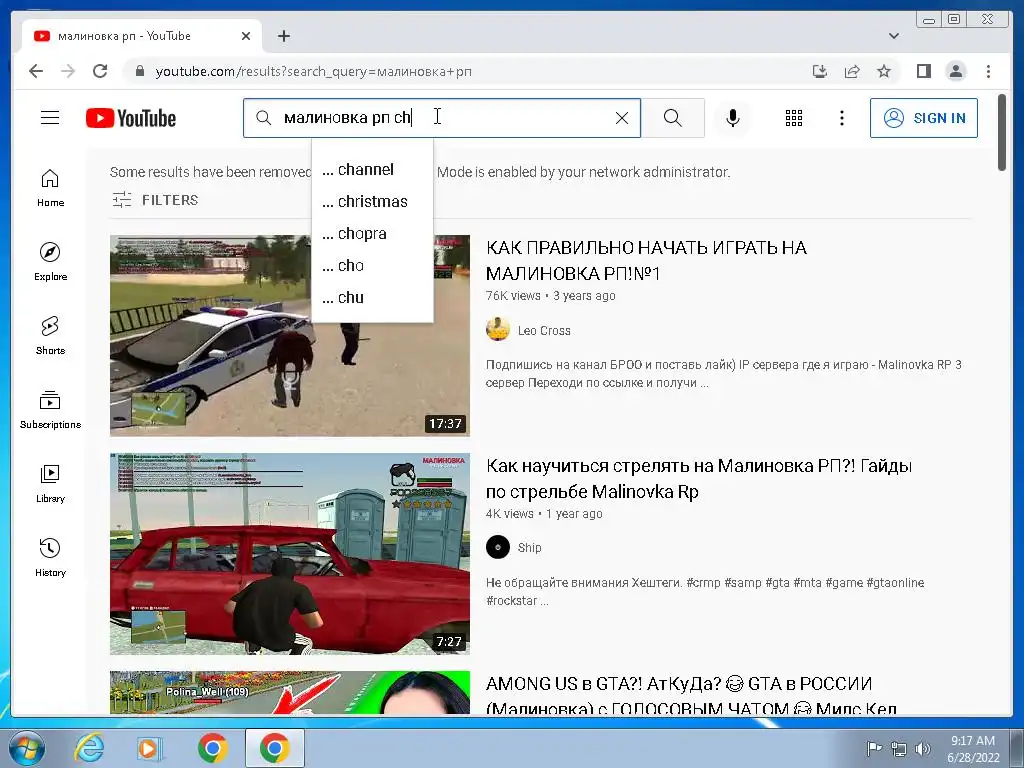The height and width of the screenshot is (768, 1024).
Task: Open the YouTube apps grid icon
Action: [793, 118]
